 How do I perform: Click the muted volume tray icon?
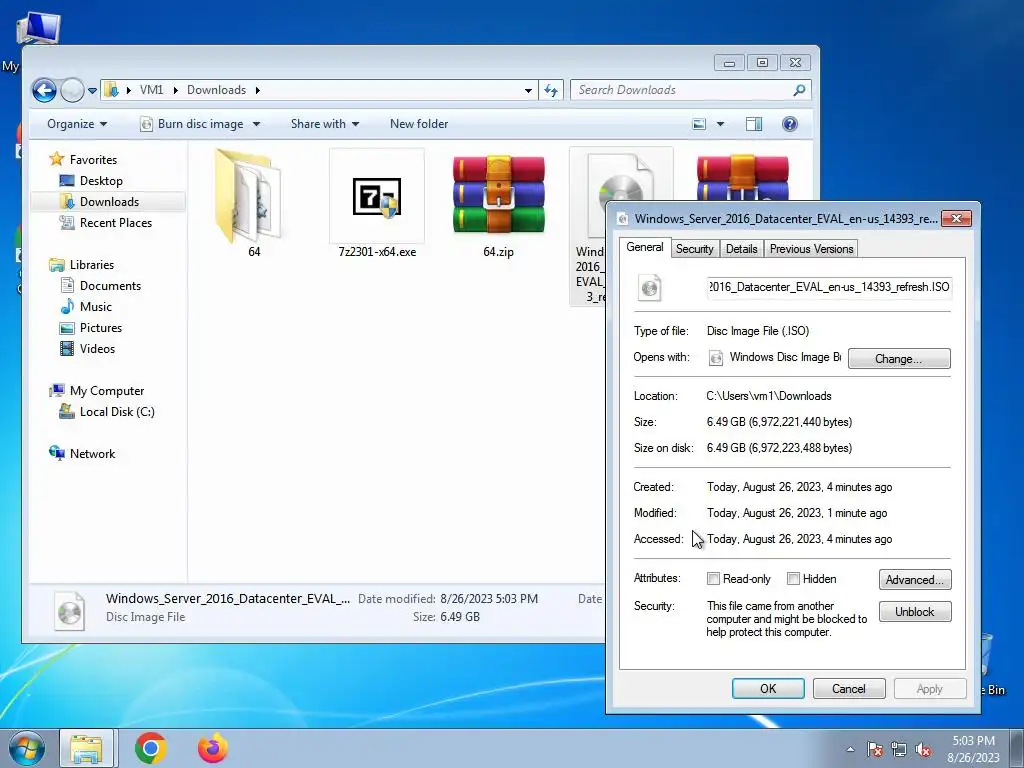923,750
